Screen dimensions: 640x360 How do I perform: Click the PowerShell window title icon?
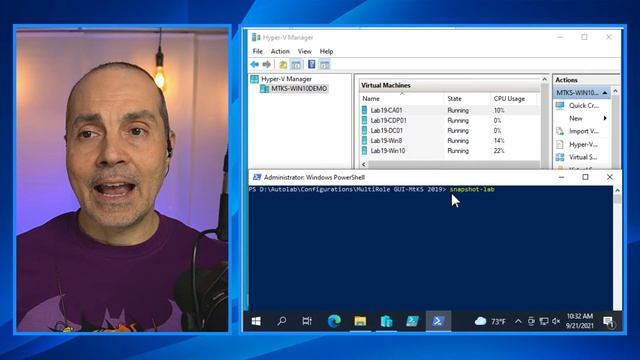pos(257,177)
